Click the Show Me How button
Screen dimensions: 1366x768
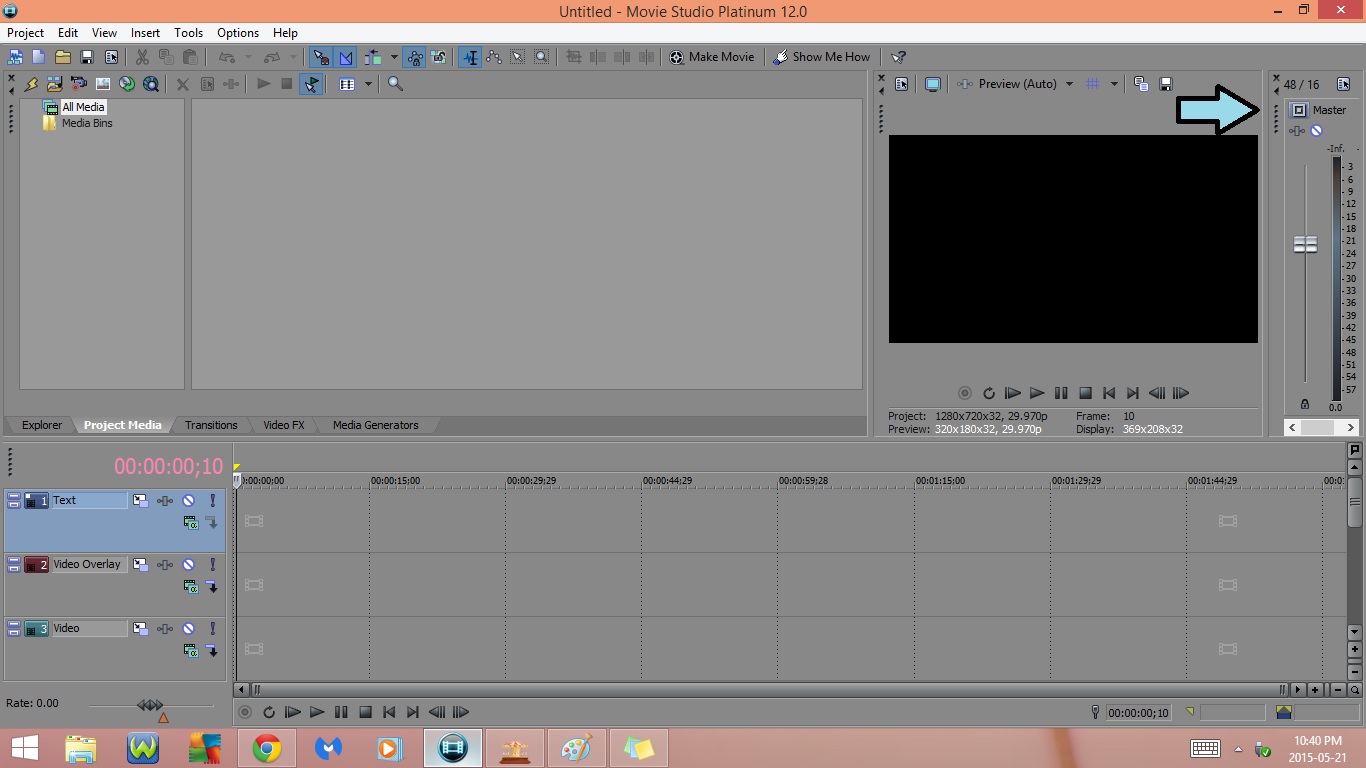[822, 57]
